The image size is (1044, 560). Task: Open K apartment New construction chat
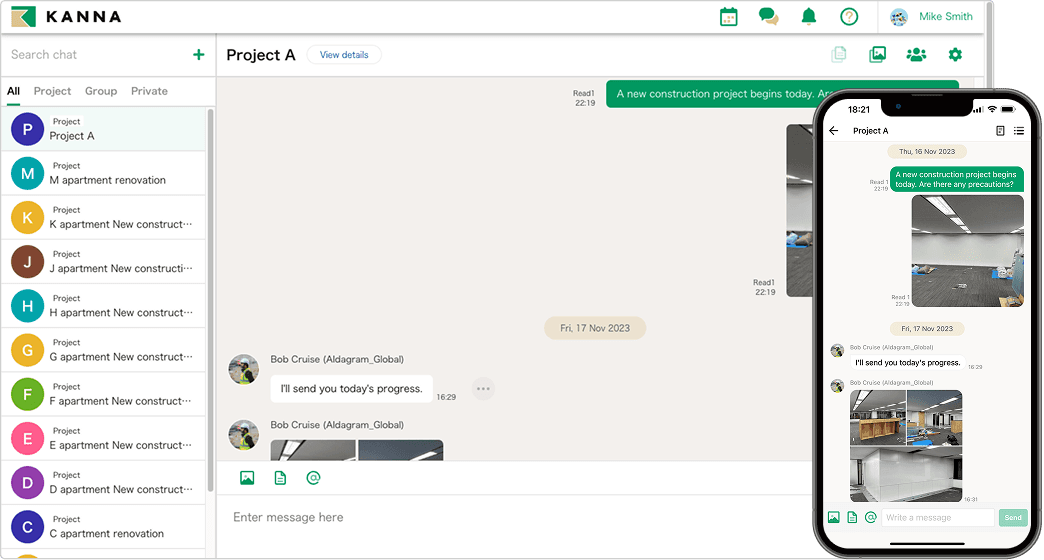click(x=104, y=218)
